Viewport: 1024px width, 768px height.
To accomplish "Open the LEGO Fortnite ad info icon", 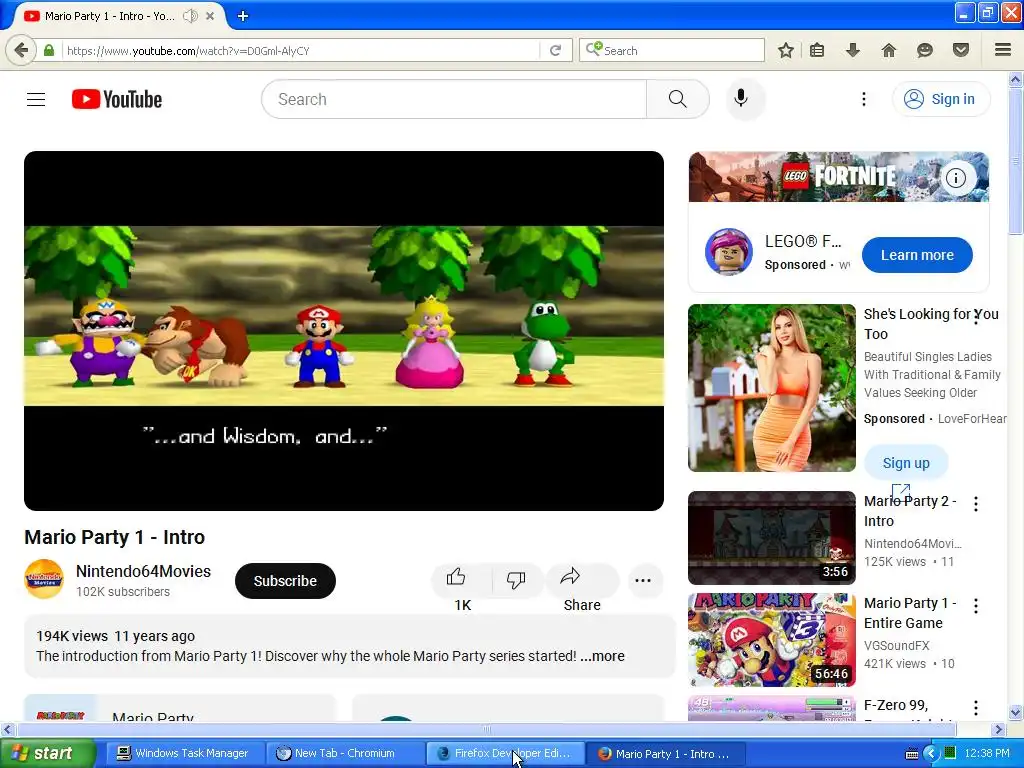I will point(956,178).
